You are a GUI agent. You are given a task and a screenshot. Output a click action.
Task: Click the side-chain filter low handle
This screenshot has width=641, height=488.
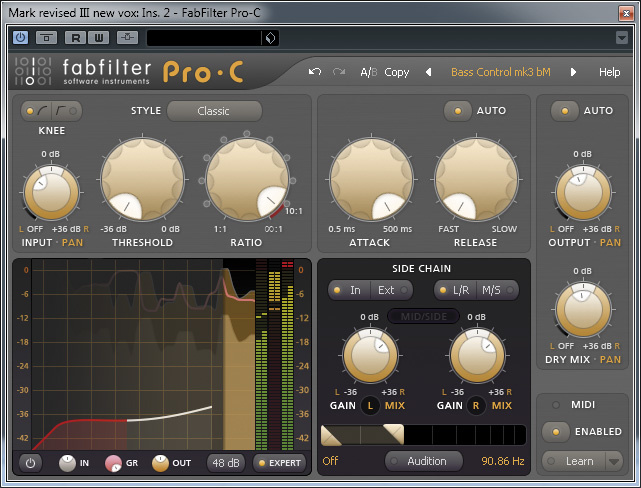click(x=332, y=435)
